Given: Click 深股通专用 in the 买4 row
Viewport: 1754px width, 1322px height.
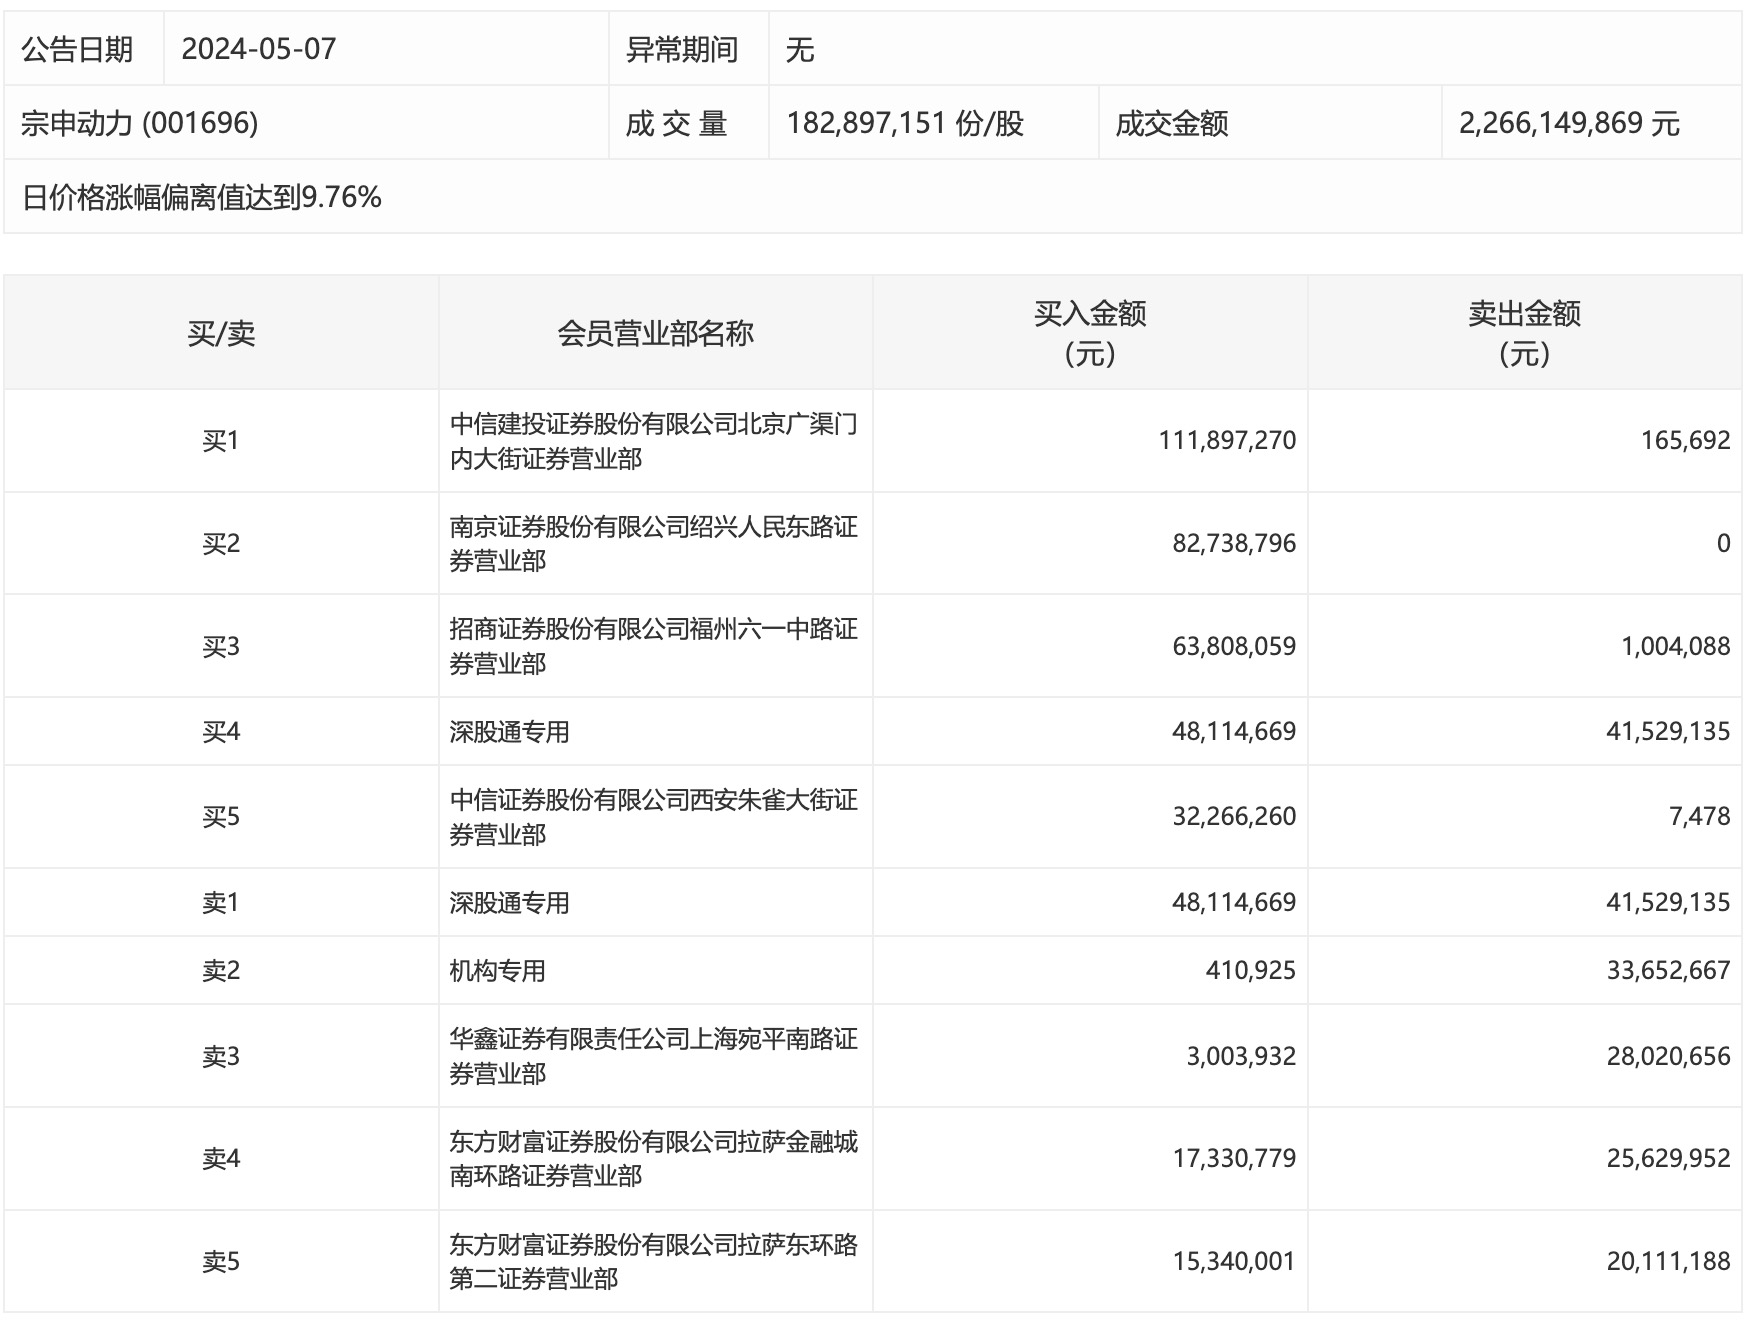Looking at the screenshot, I should point(509,732).
